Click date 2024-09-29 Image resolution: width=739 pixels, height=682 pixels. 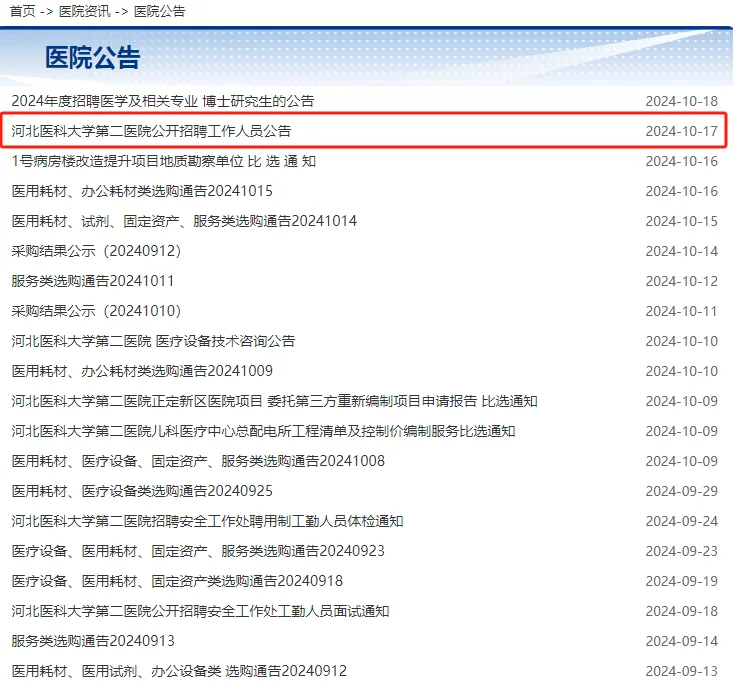pyautogui.click(x=682, y=491)
